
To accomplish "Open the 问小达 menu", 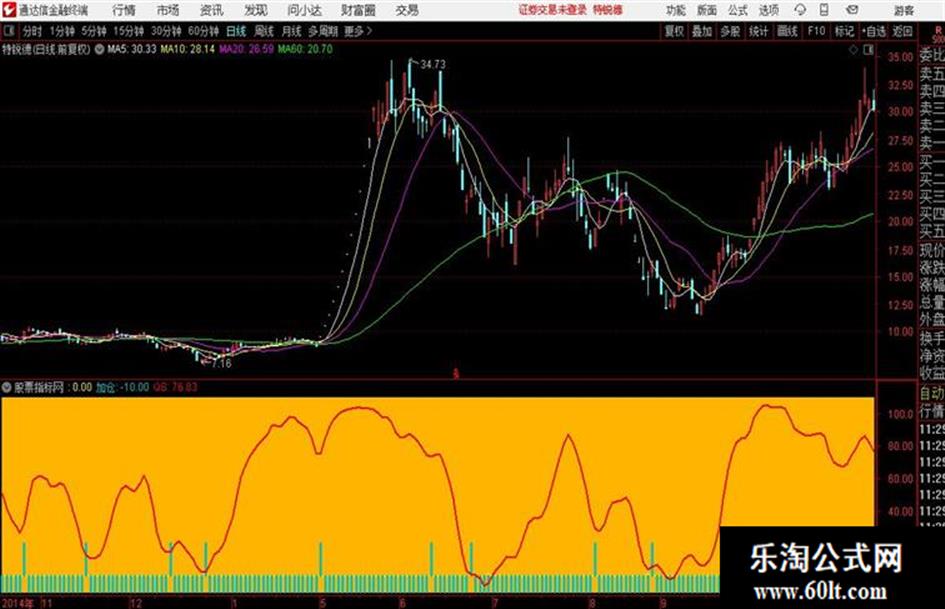I will point(304,10).
